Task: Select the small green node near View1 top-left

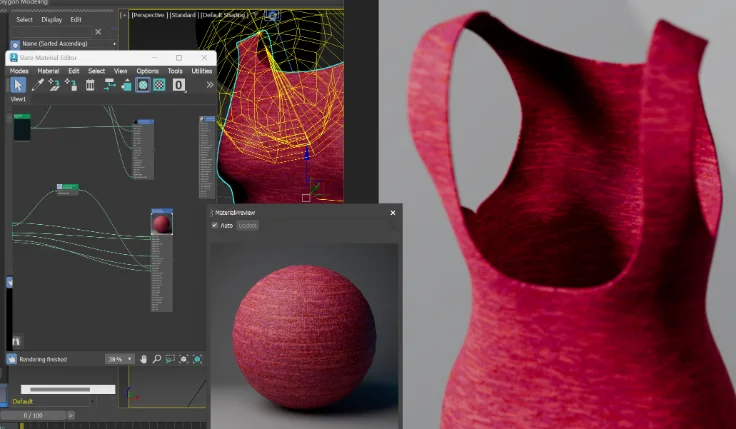Action: pos(22,127)
